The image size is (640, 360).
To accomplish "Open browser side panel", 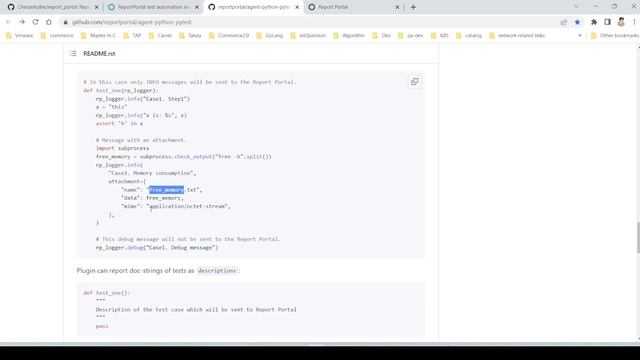I will pos(607,22).
